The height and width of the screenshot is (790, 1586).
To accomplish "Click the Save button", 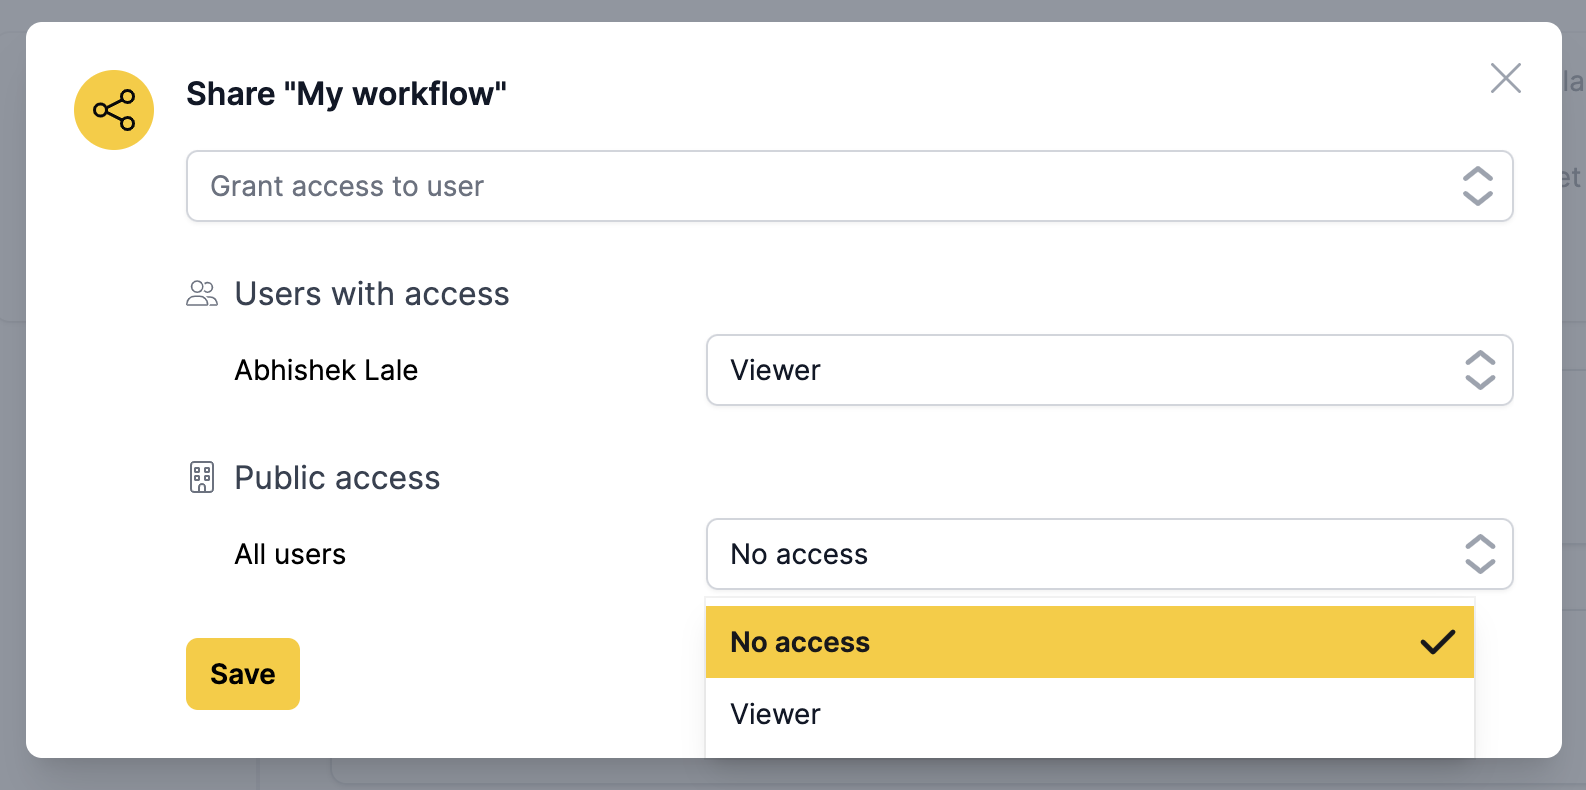I will tap(243, 674).
